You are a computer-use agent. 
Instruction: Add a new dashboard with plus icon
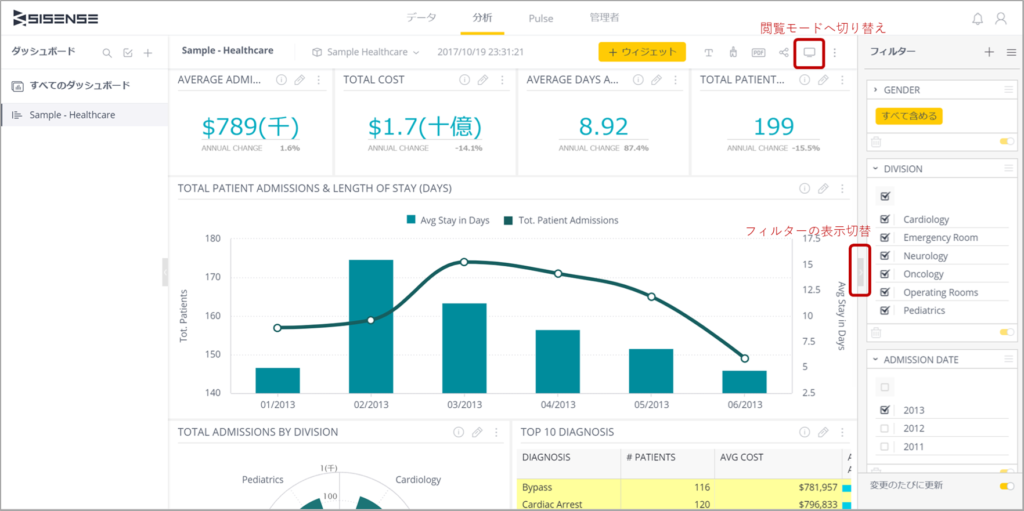[x=148, y=53]
